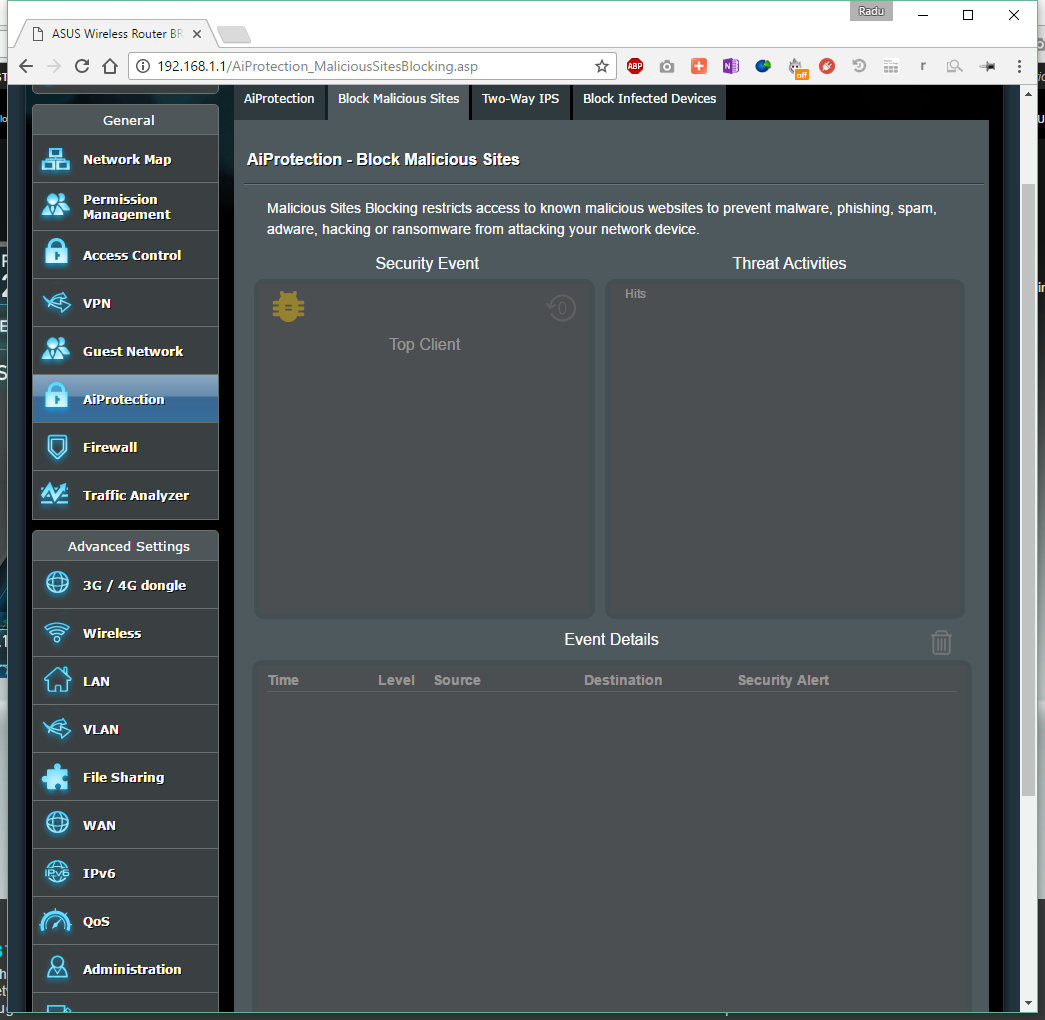This screenshot has height=1020, width=1045.
Task: Open Chrome three-dot menu
Action: click(1019, 66)
